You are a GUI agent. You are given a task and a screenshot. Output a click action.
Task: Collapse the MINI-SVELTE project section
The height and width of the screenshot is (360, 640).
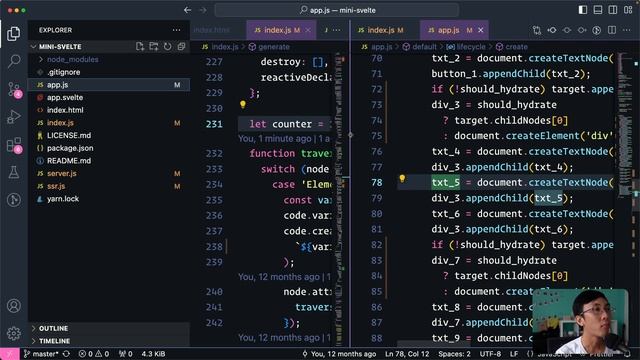60,47
